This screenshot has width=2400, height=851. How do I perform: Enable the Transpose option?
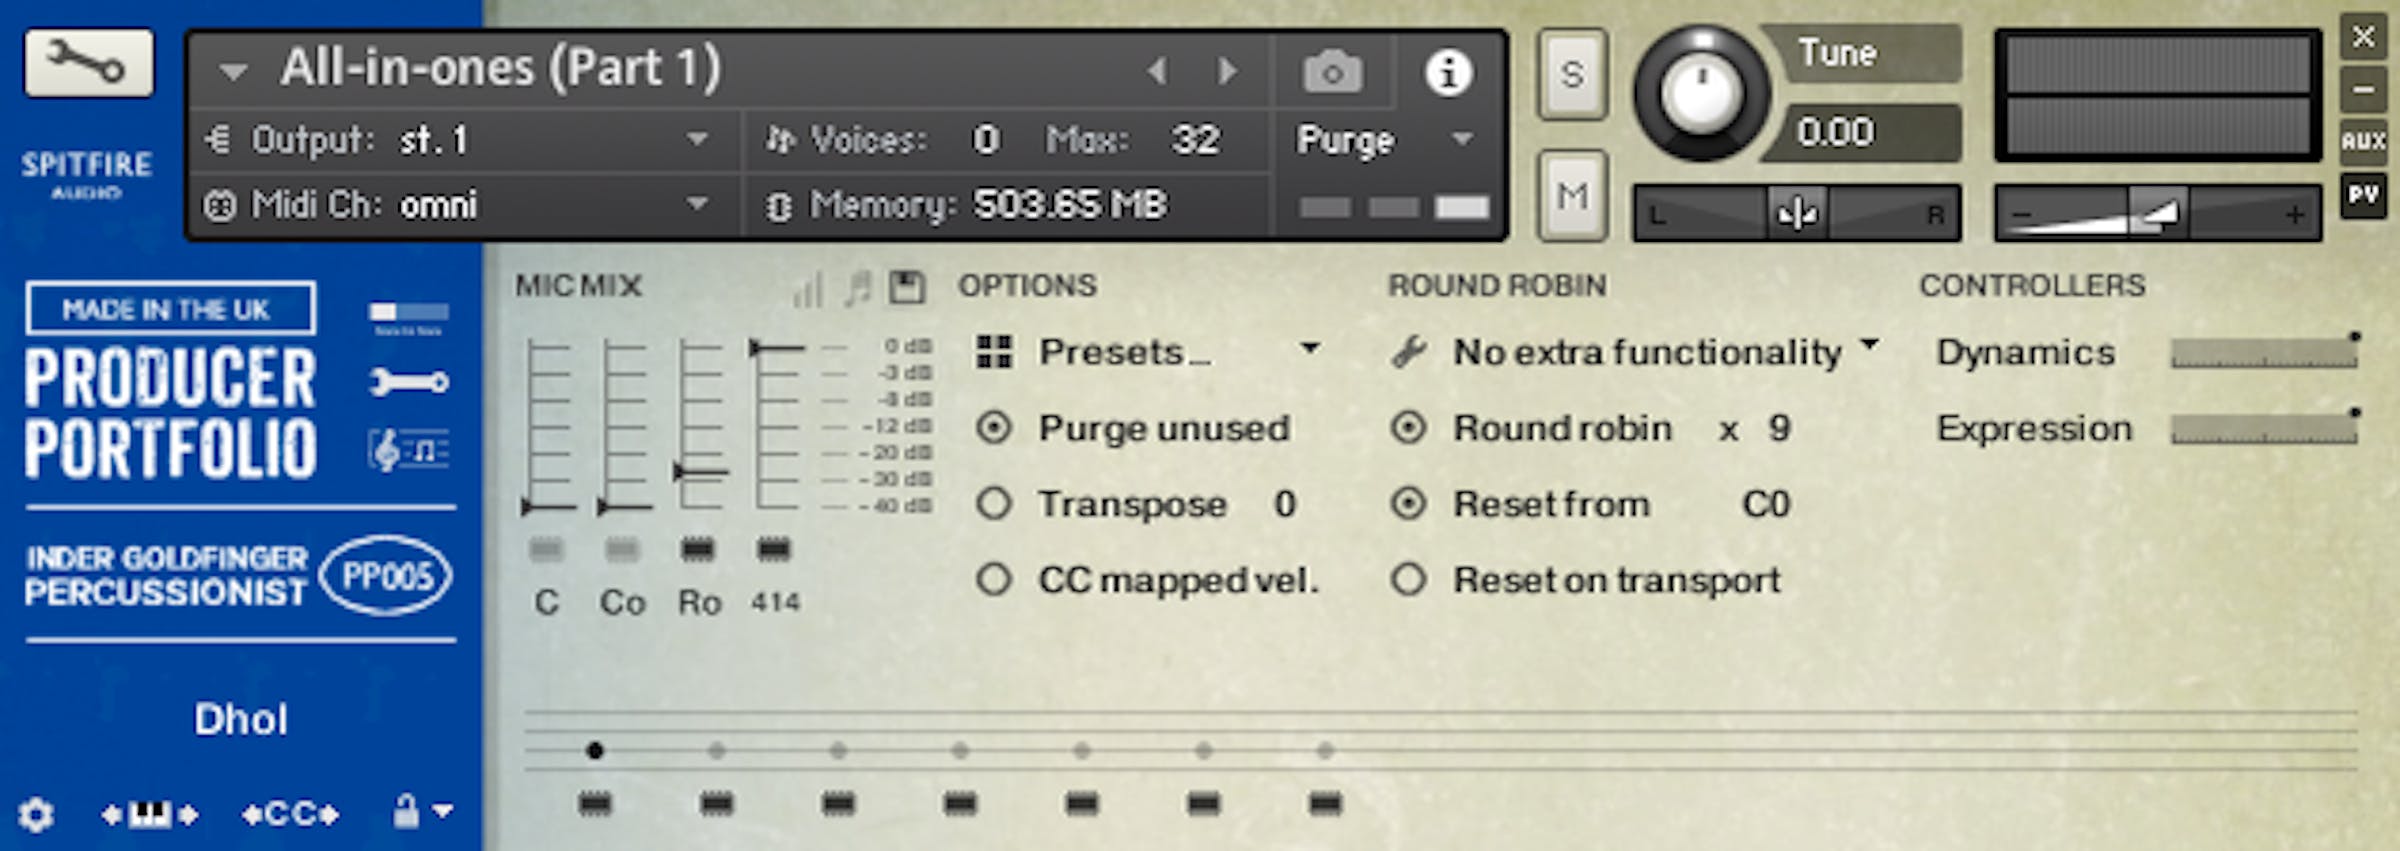tap(994, 503)
